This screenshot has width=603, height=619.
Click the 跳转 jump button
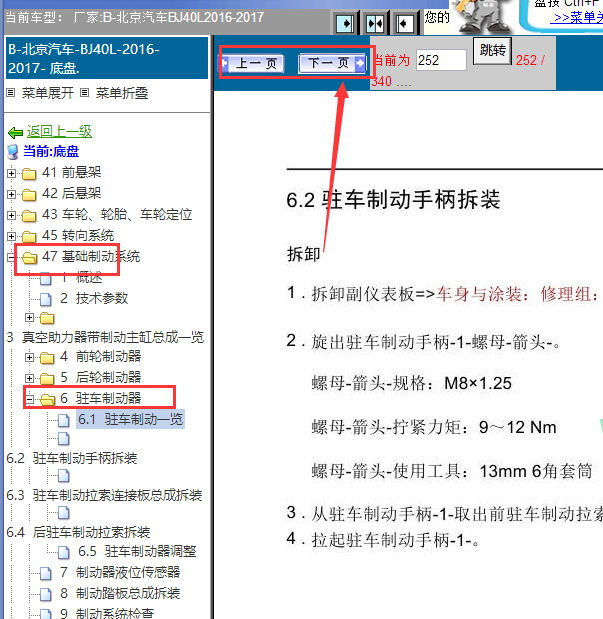tap(492, 51)
